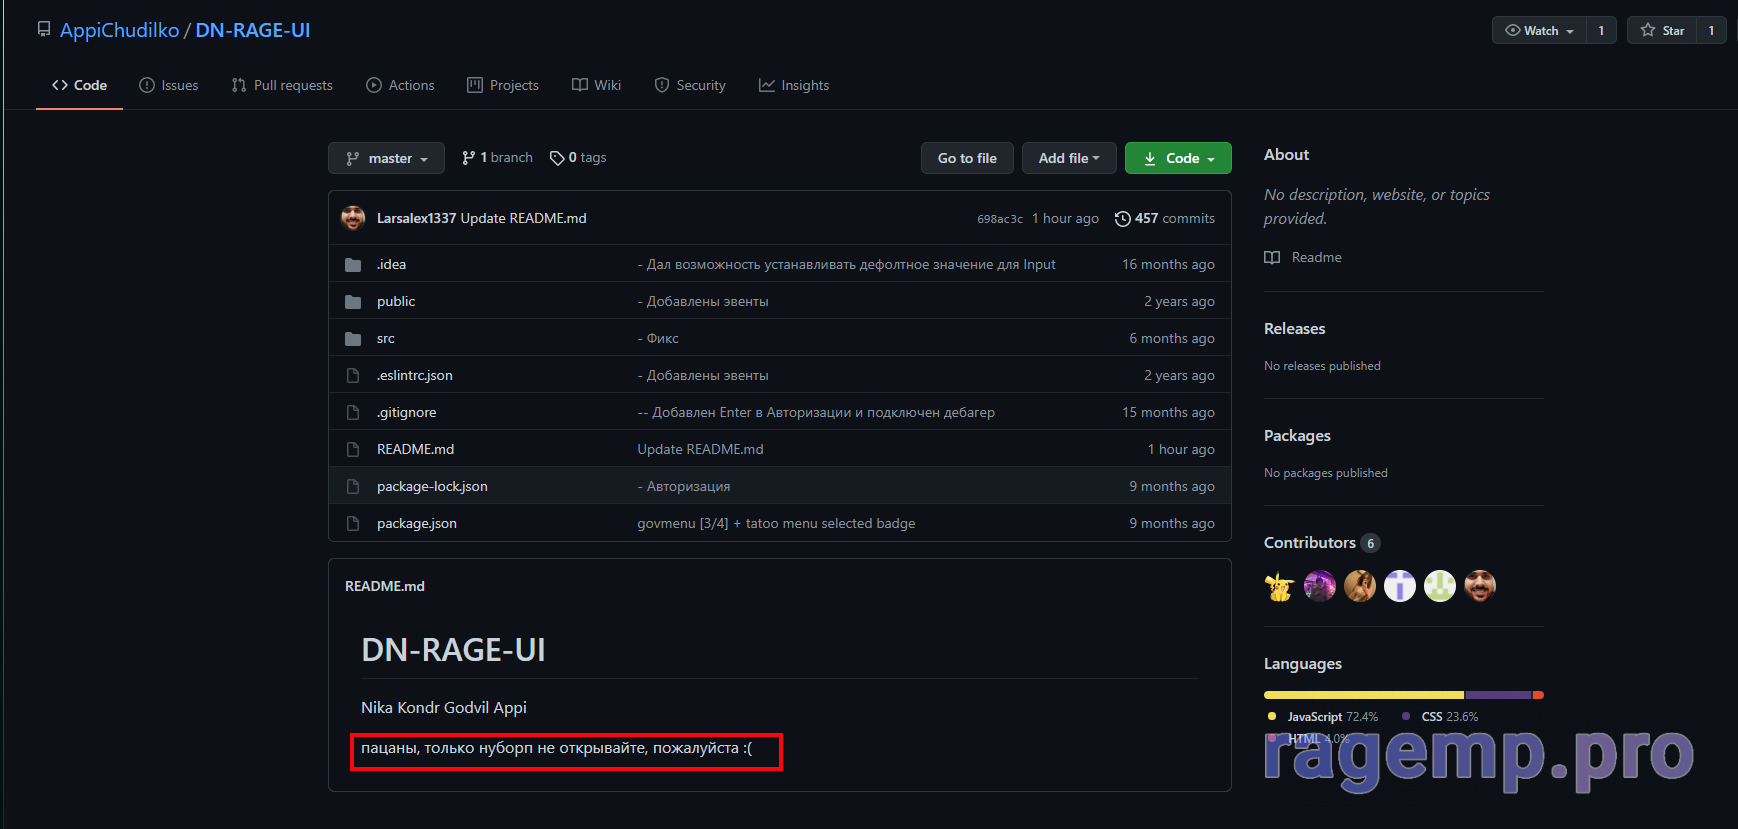Click the Larsalex1337 commit author avatar
The height and width of the screenshot is (829, 1738).
[x=353, y=218]
